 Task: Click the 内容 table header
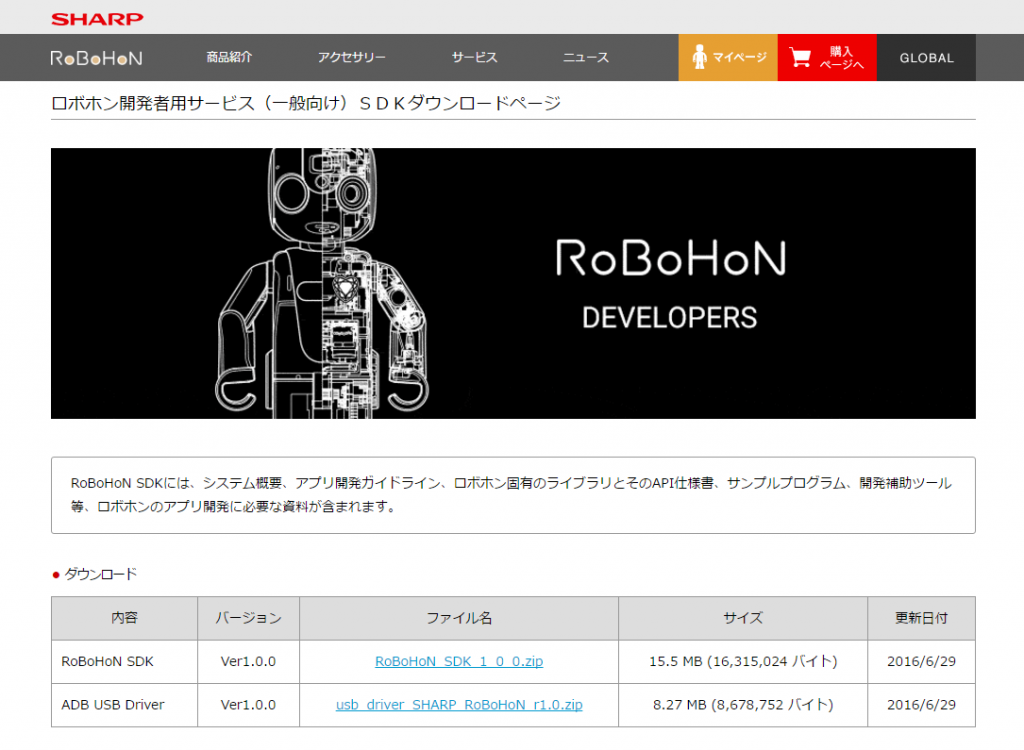[124, 618]
